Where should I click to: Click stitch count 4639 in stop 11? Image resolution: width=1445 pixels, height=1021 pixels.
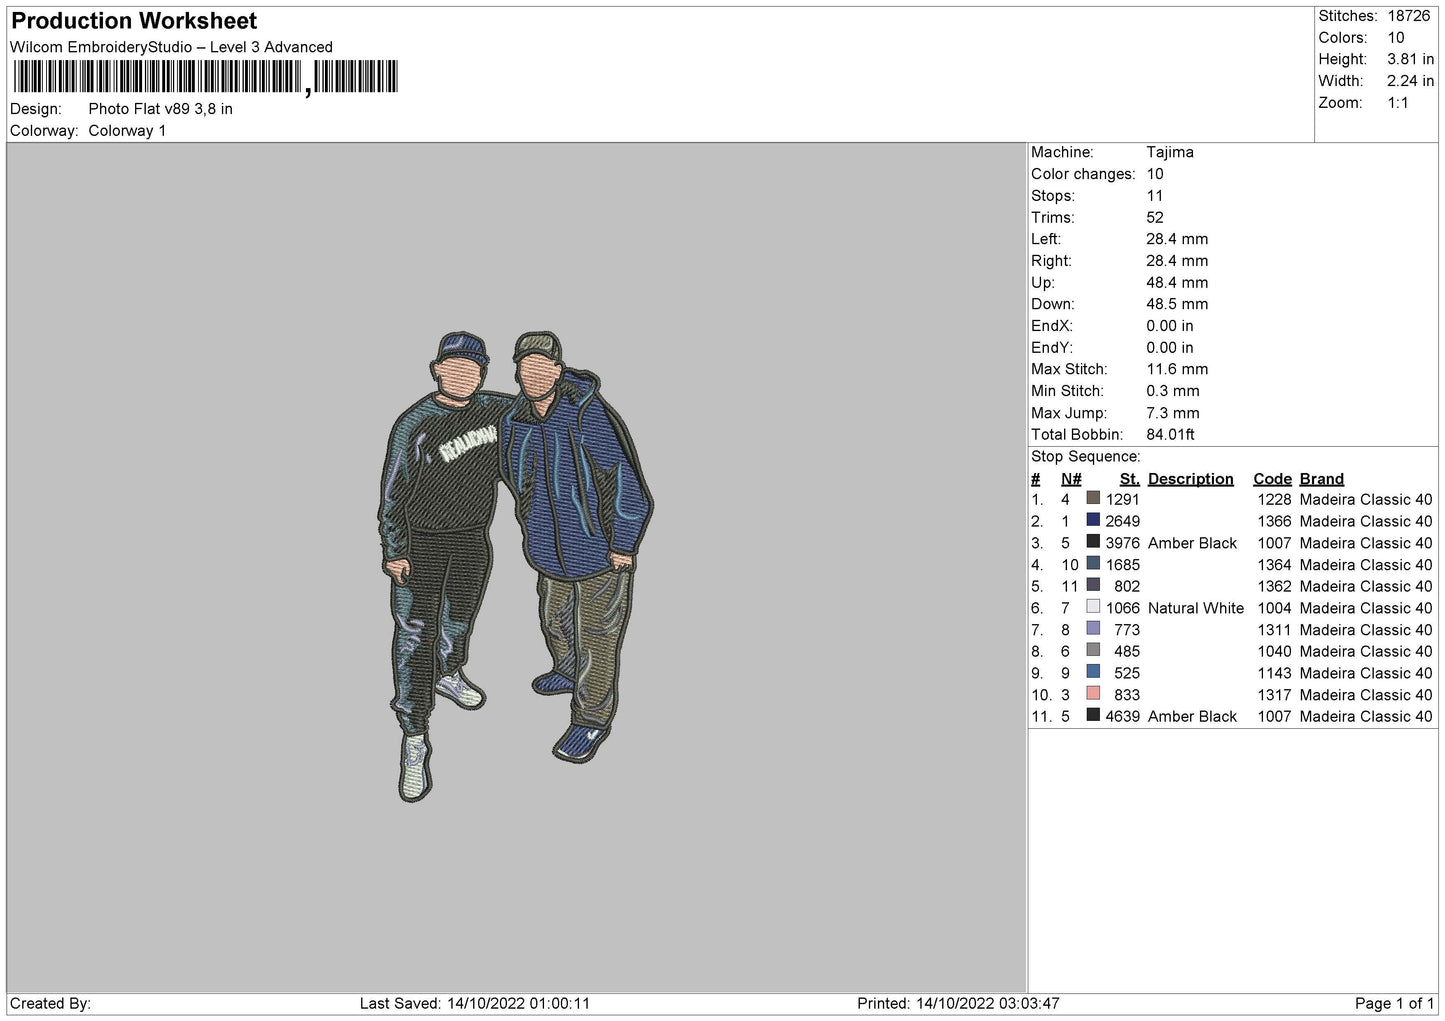[1123, 716]
